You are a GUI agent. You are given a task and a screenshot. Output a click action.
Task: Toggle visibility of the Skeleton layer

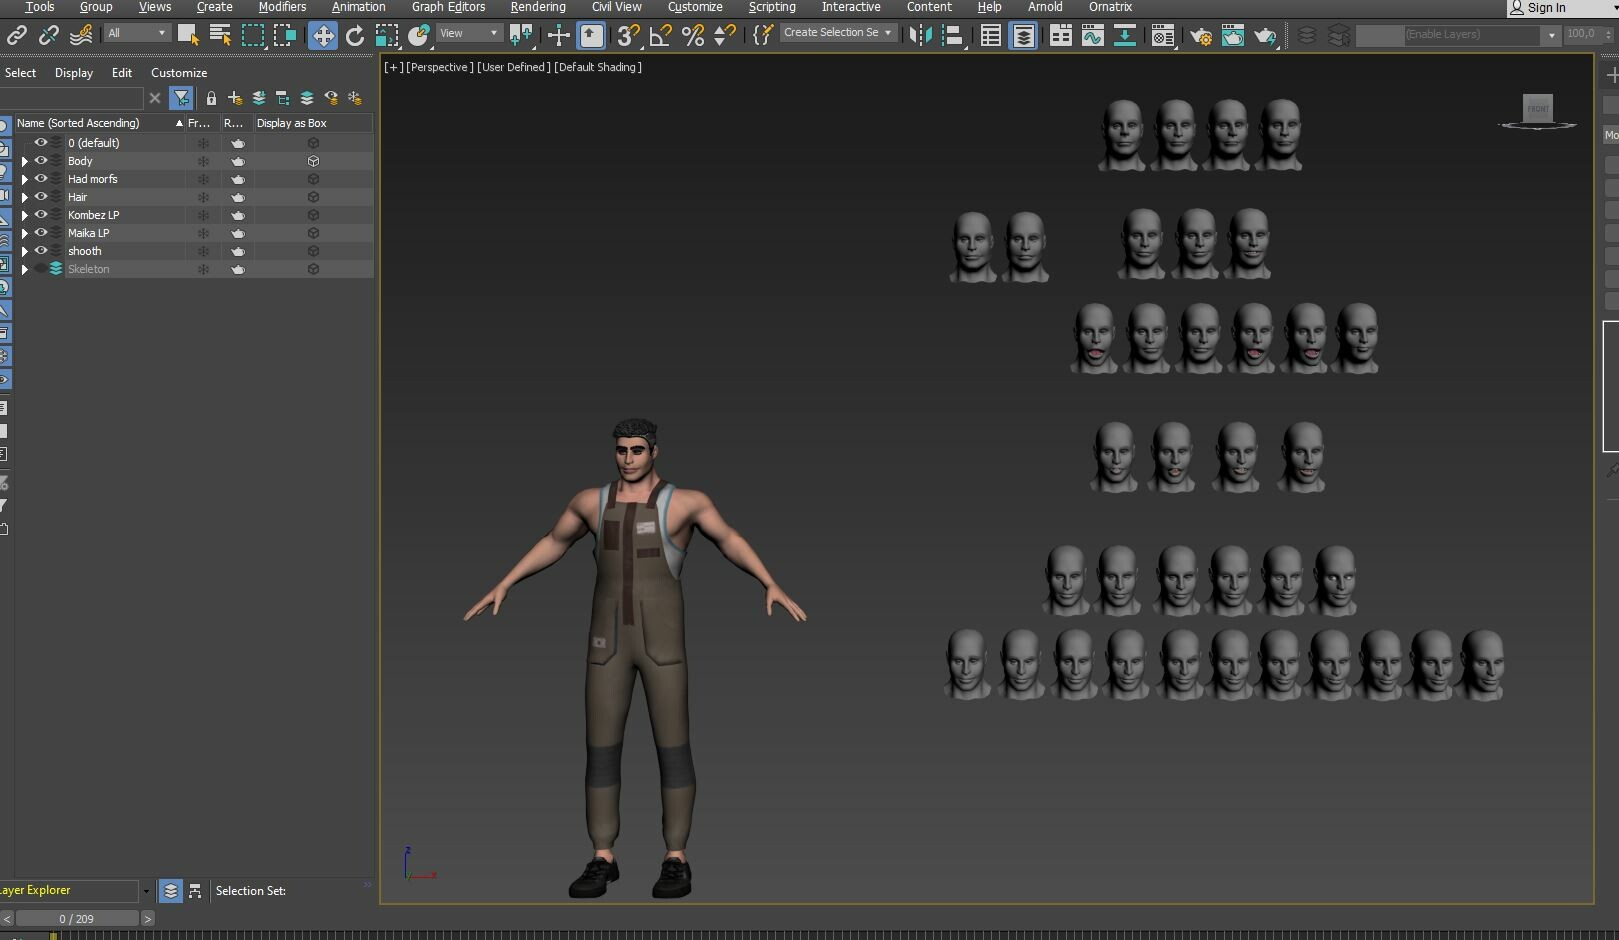[41, 269]
